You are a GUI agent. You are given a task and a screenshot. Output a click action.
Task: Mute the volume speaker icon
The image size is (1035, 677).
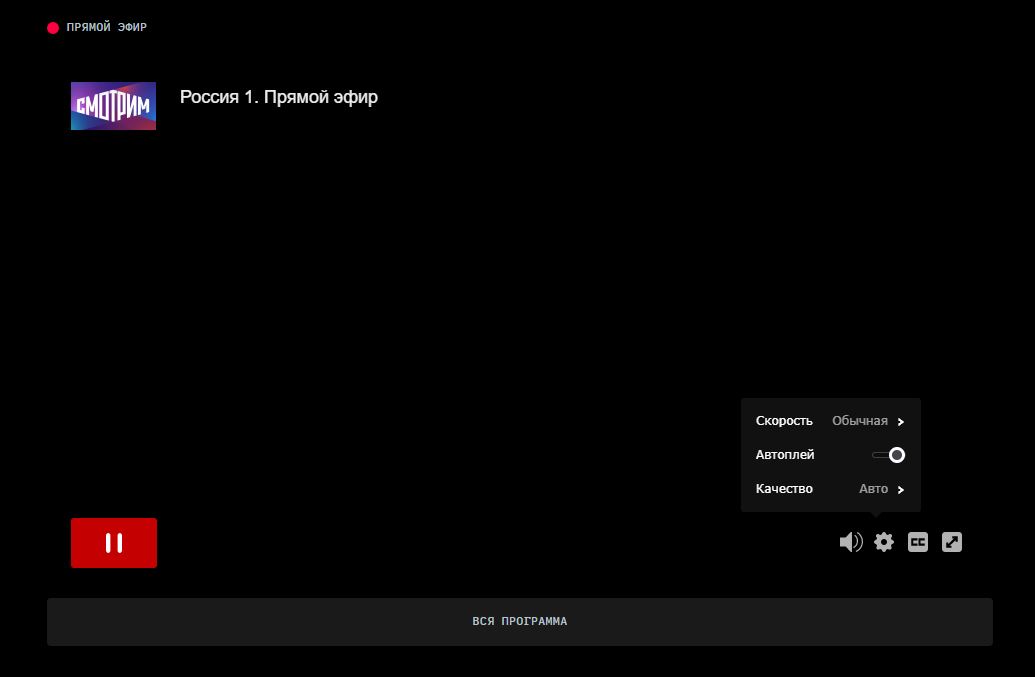tap(851, 542)
